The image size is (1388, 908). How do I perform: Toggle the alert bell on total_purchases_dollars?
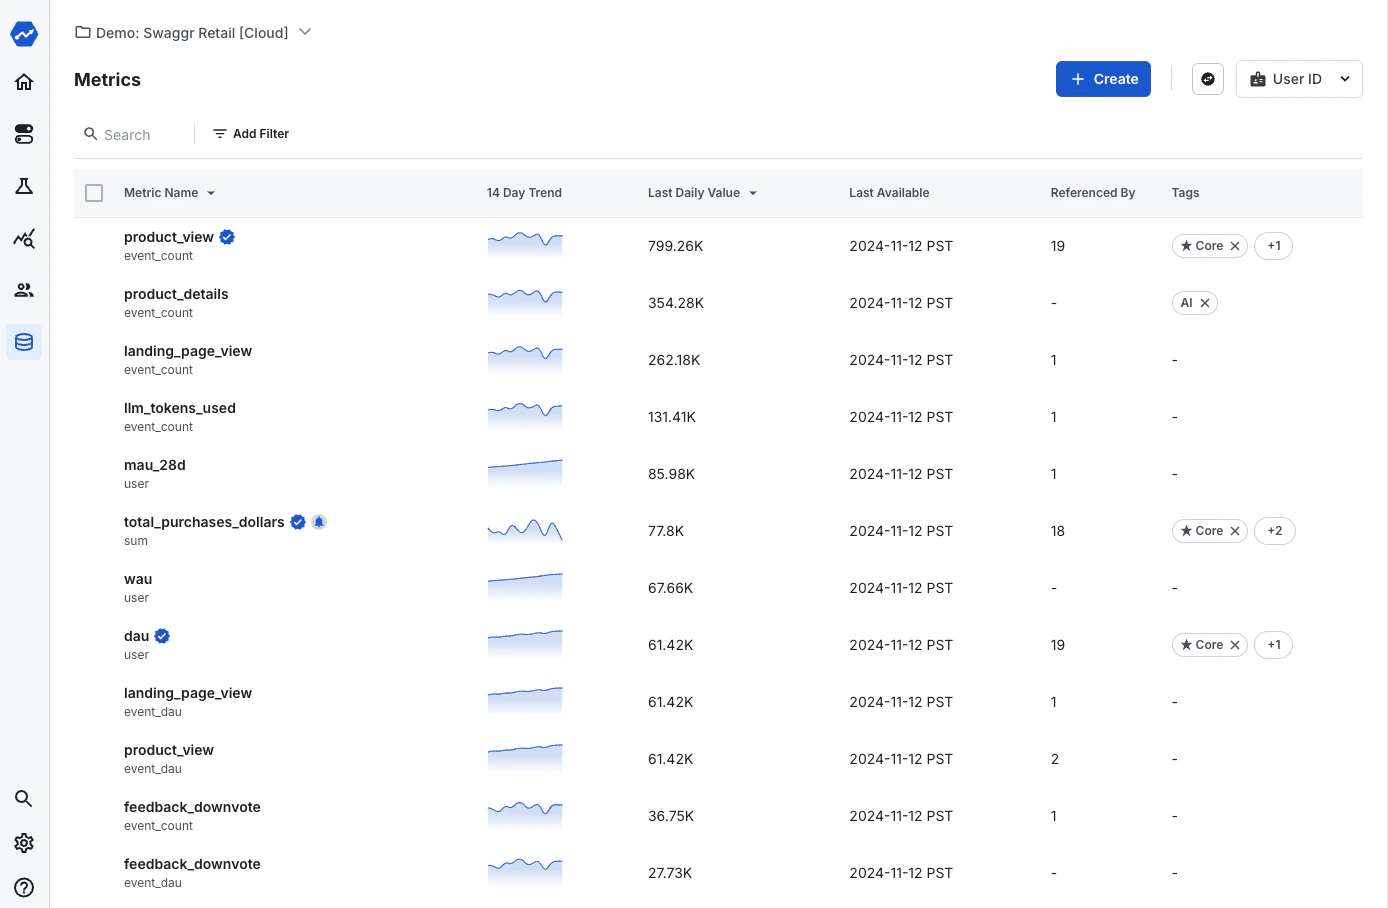pos(319,521)
